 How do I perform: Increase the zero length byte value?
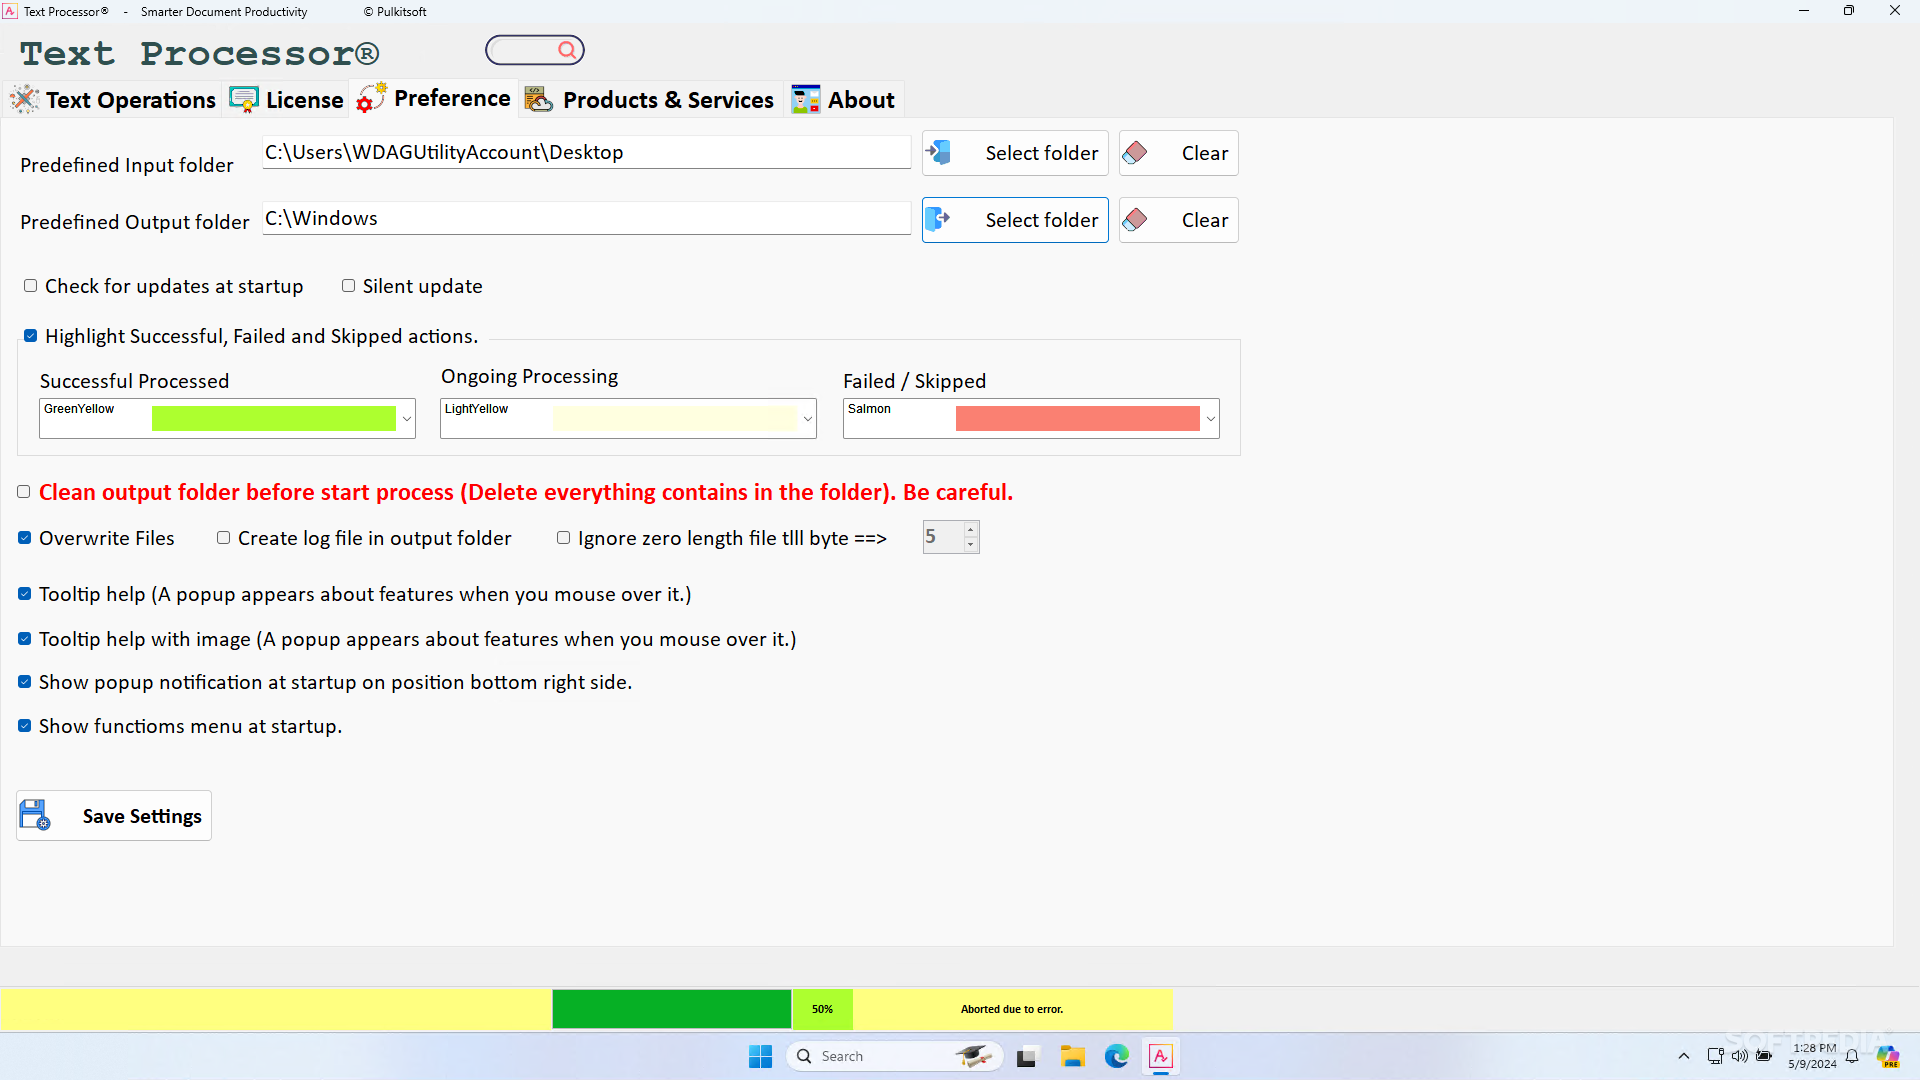[x=970, y=530]
